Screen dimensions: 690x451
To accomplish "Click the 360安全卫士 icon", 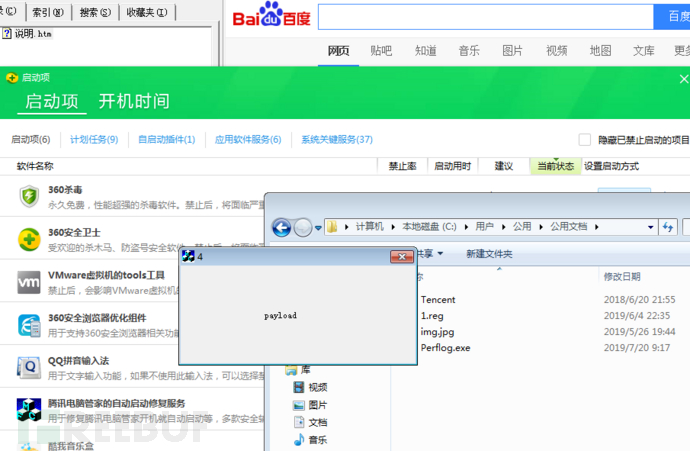I will 29,239.
